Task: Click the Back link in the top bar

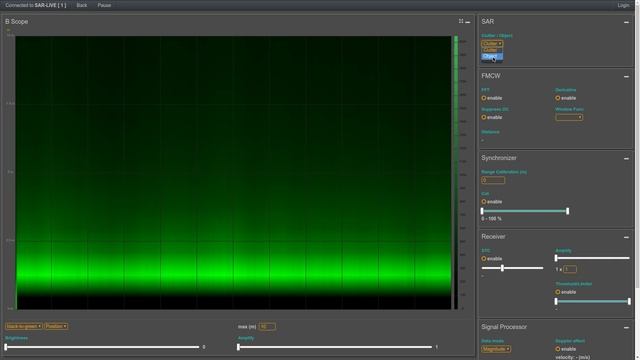Action: [82, 5]
